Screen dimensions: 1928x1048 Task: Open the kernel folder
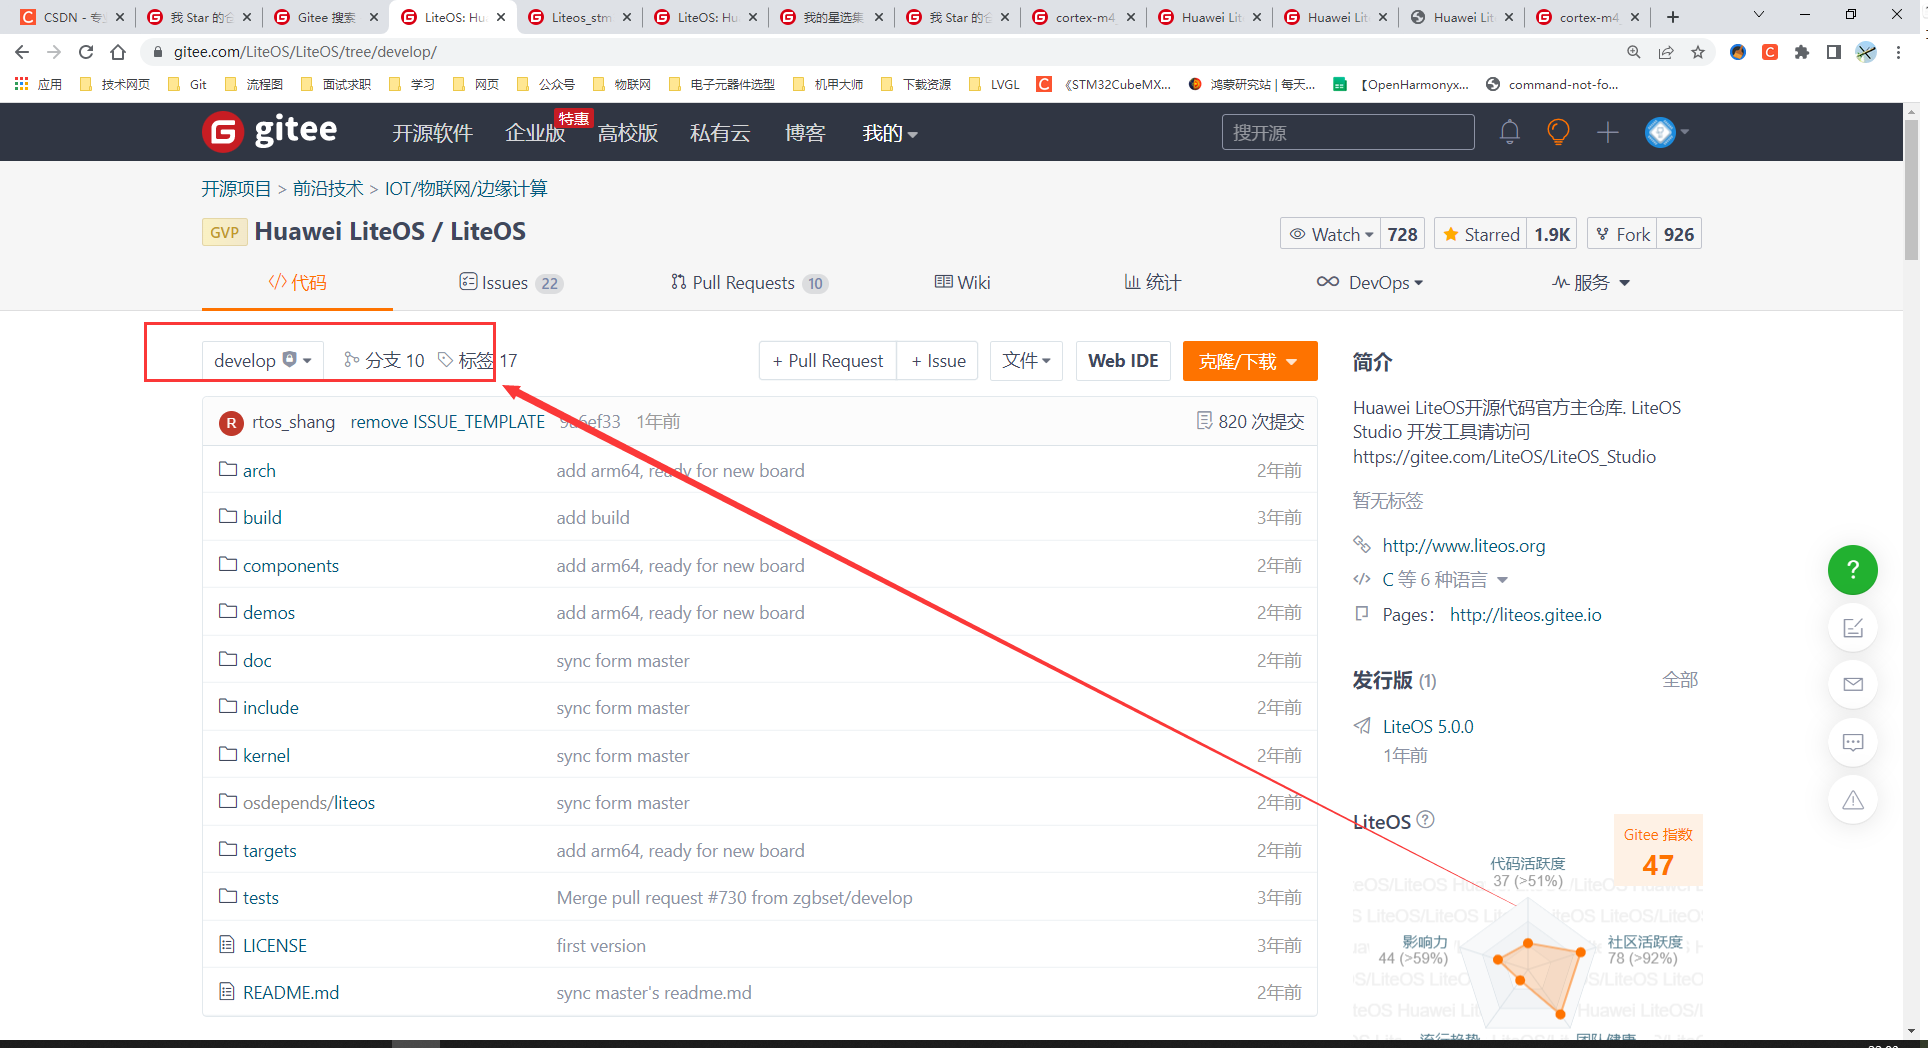click(266, 756)
